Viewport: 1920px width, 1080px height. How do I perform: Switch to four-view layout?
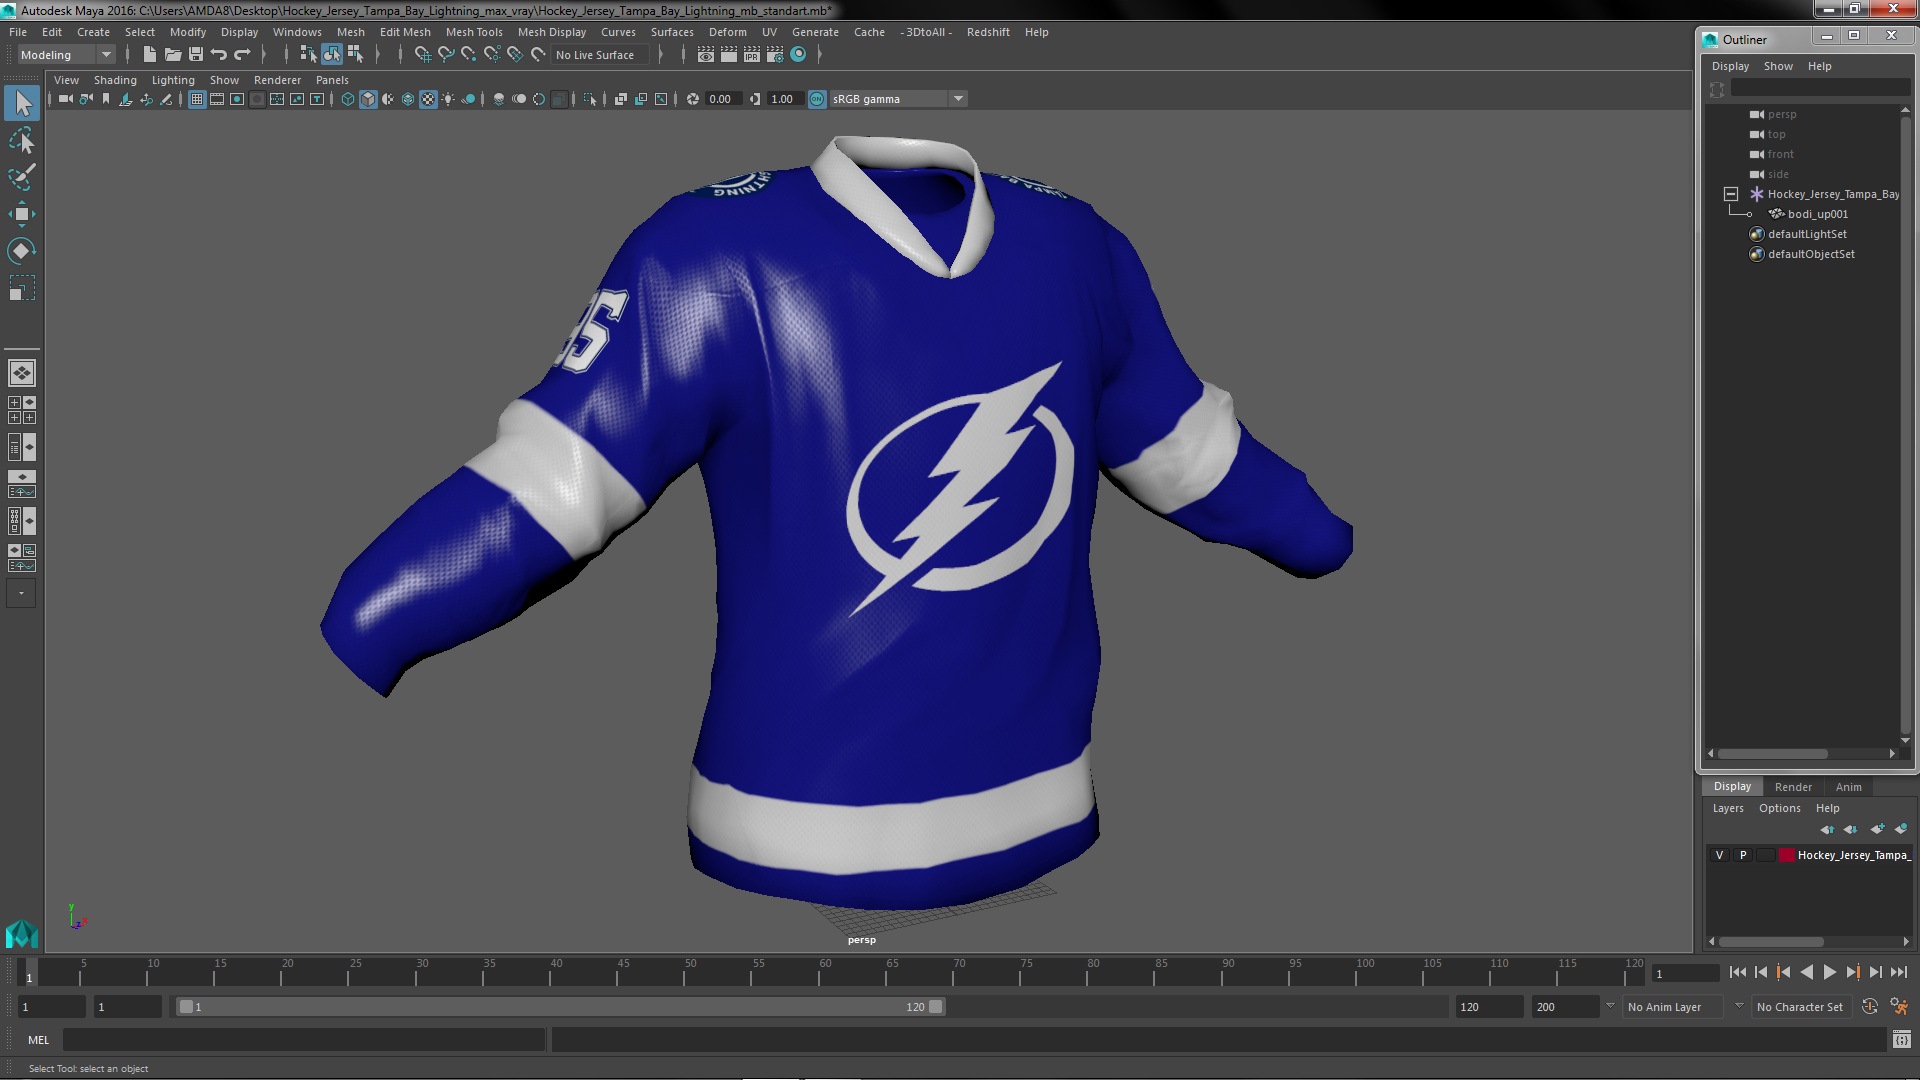click(x=22, y=410)
